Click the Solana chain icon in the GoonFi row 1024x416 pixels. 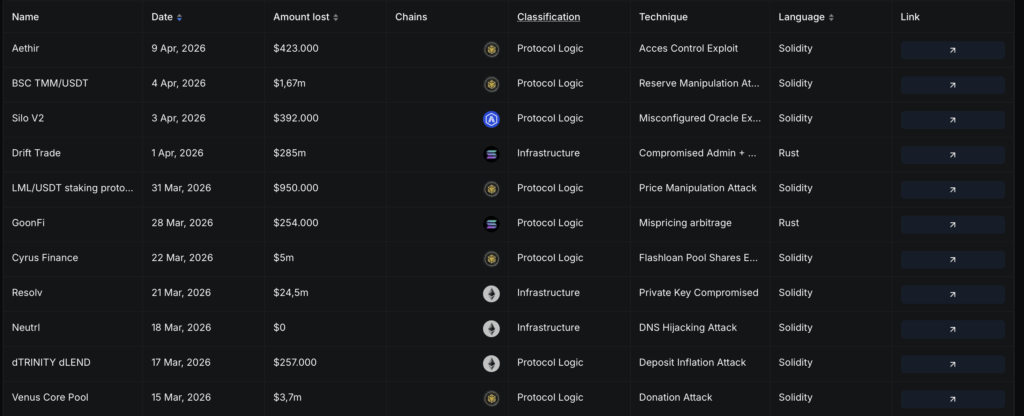(491, 224)
